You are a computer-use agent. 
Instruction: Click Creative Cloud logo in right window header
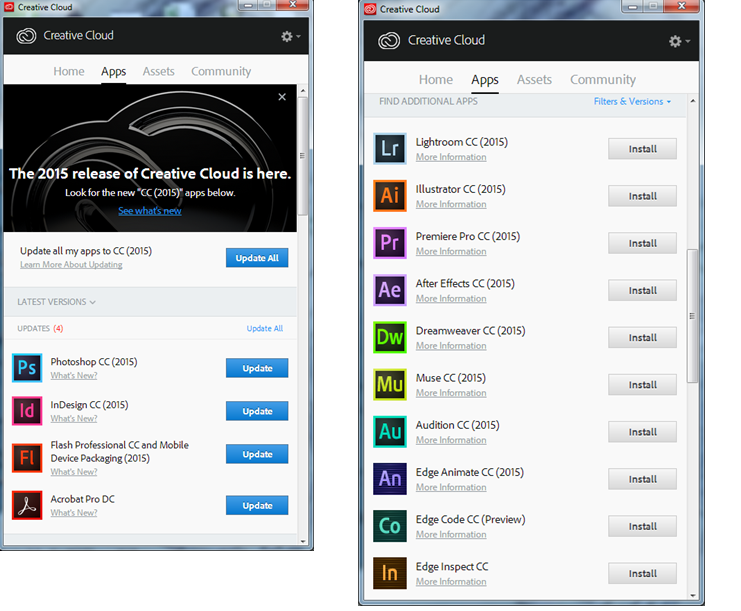coord(389,41)
